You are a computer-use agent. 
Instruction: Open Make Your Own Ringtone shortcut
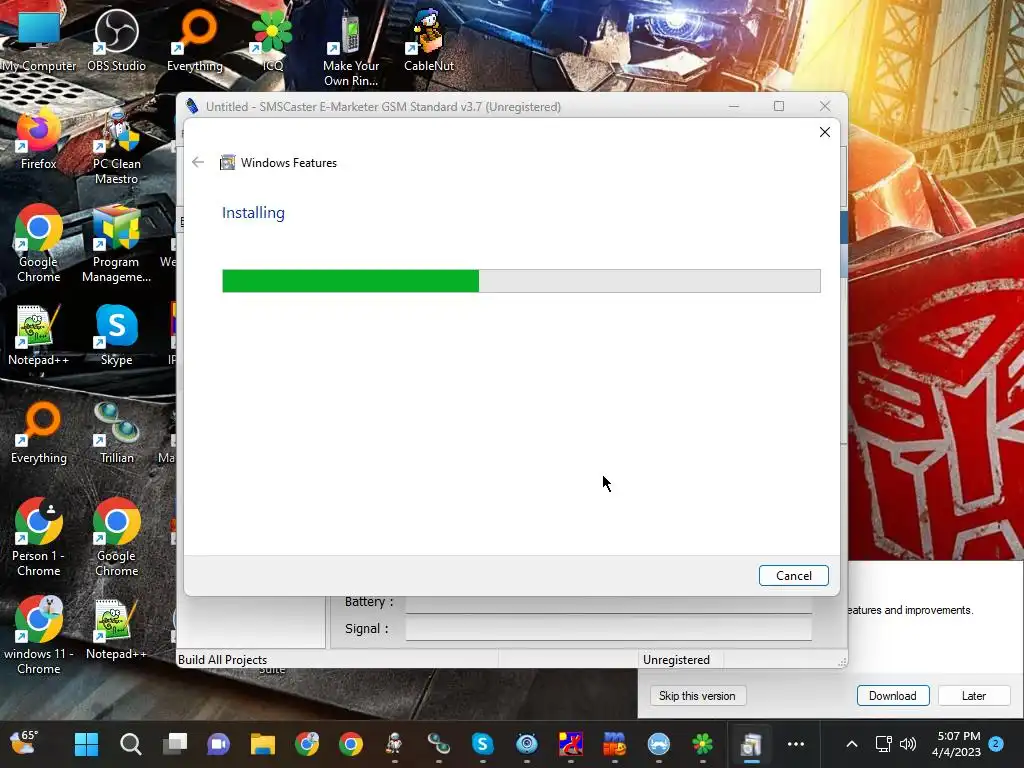[x=351, y=49]
